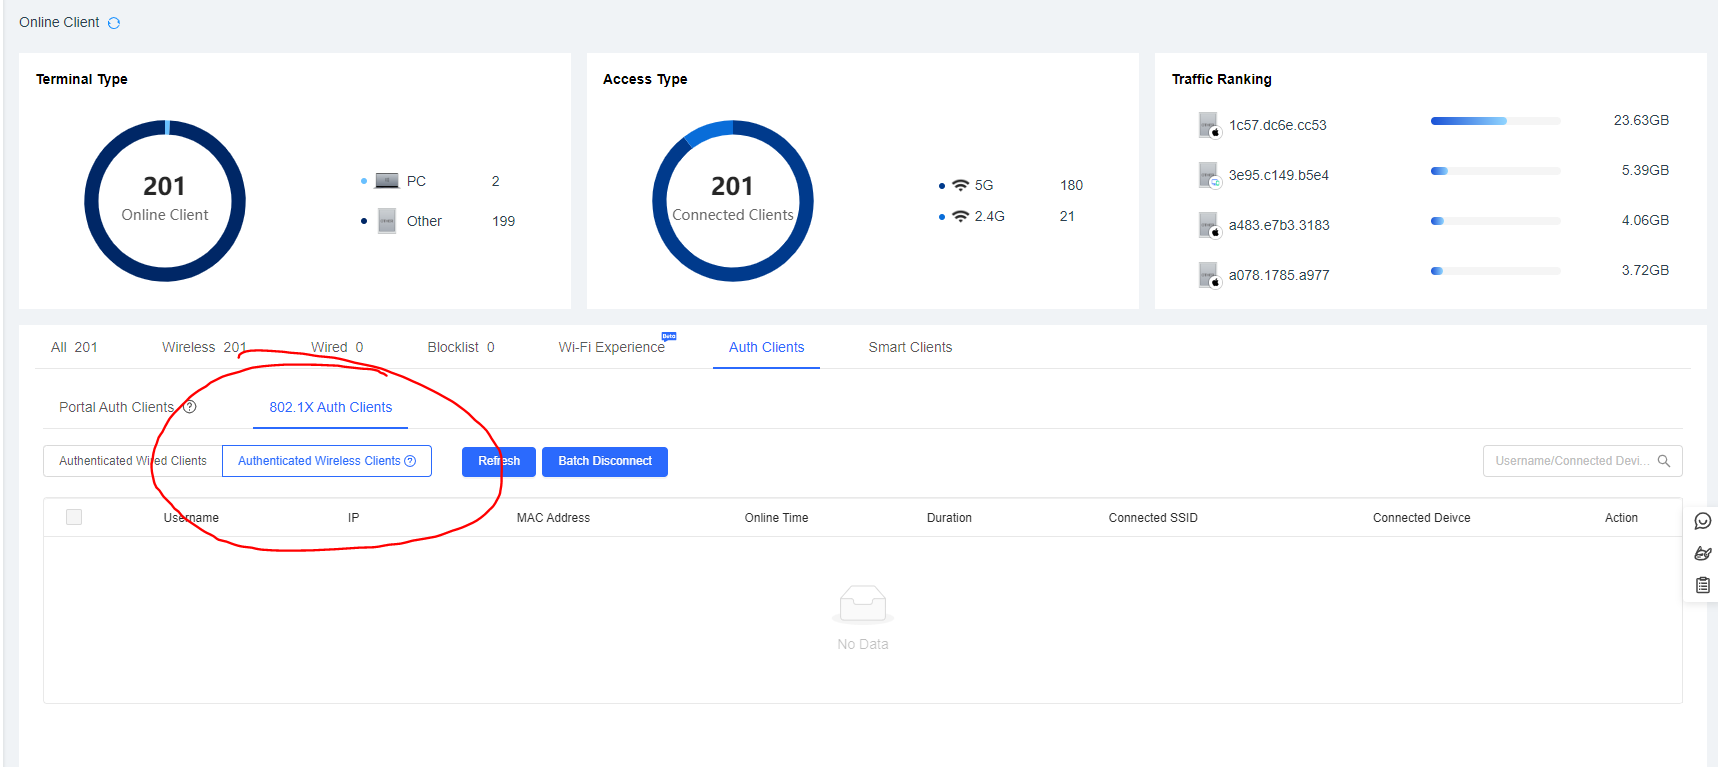Click help icon inside Authenticated Wireless Clients
The image size is (1718, 767).
pyautogui.click(x=410, y=461)
